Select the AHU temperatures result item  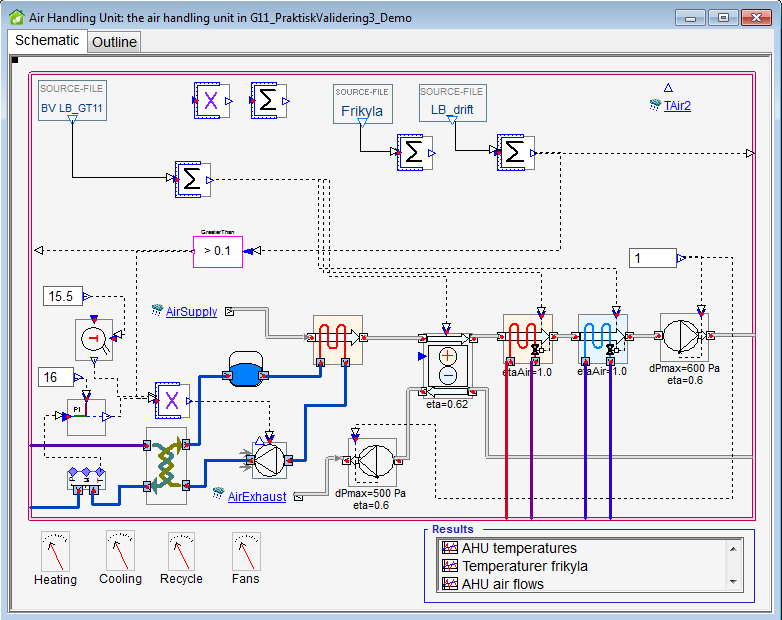(x=519, y=548)
